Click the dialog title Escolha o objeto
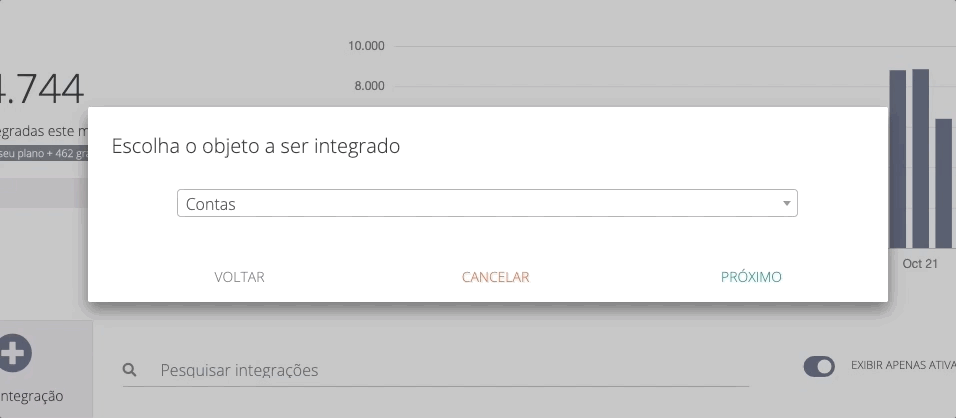The width and height of the screenshot is (956, 418). click(256, 146)
